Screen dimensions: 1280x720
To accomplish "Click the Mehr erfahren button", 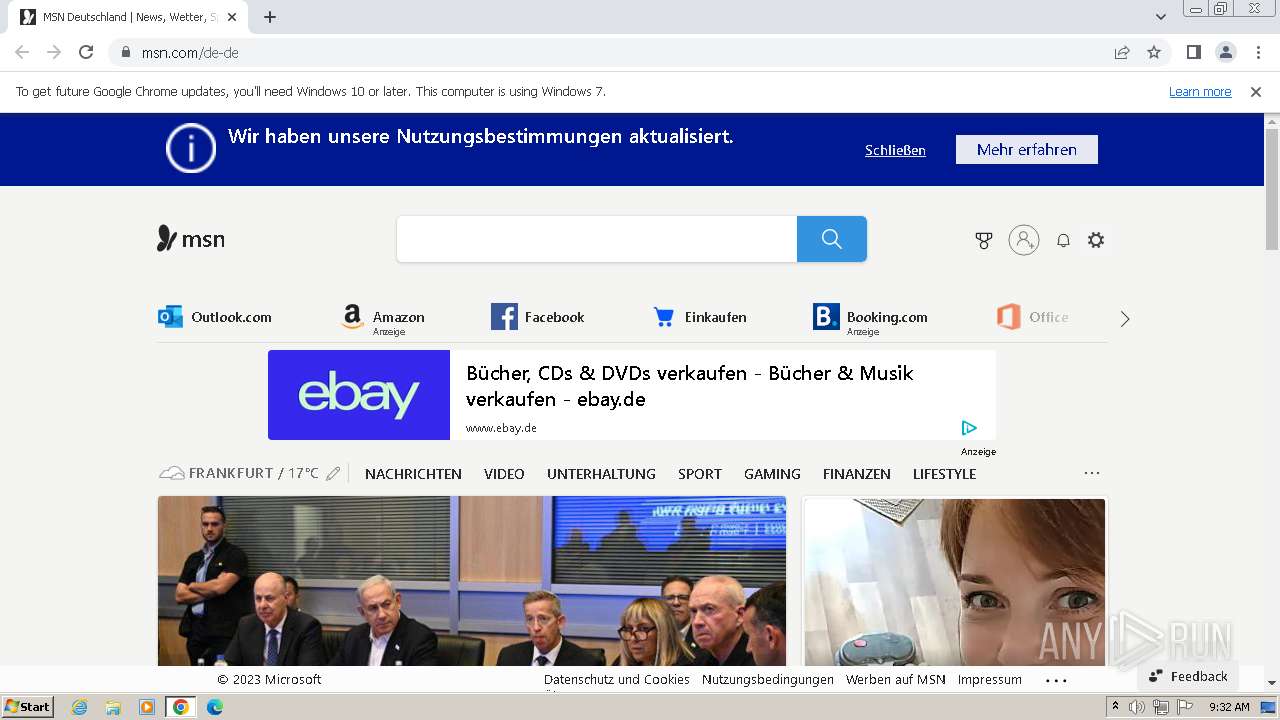I will coord(1027,149).
